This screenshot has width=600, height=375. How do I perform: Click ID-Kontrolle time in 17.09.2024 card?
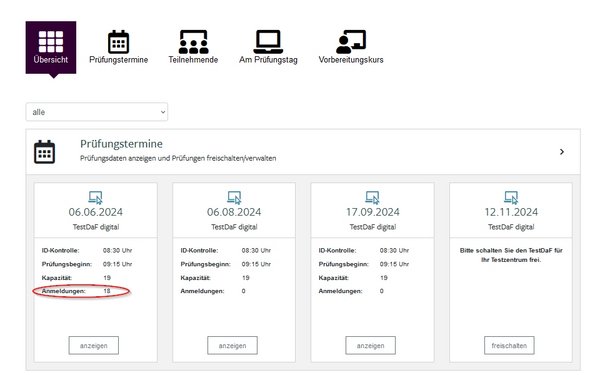click(394, 251)
